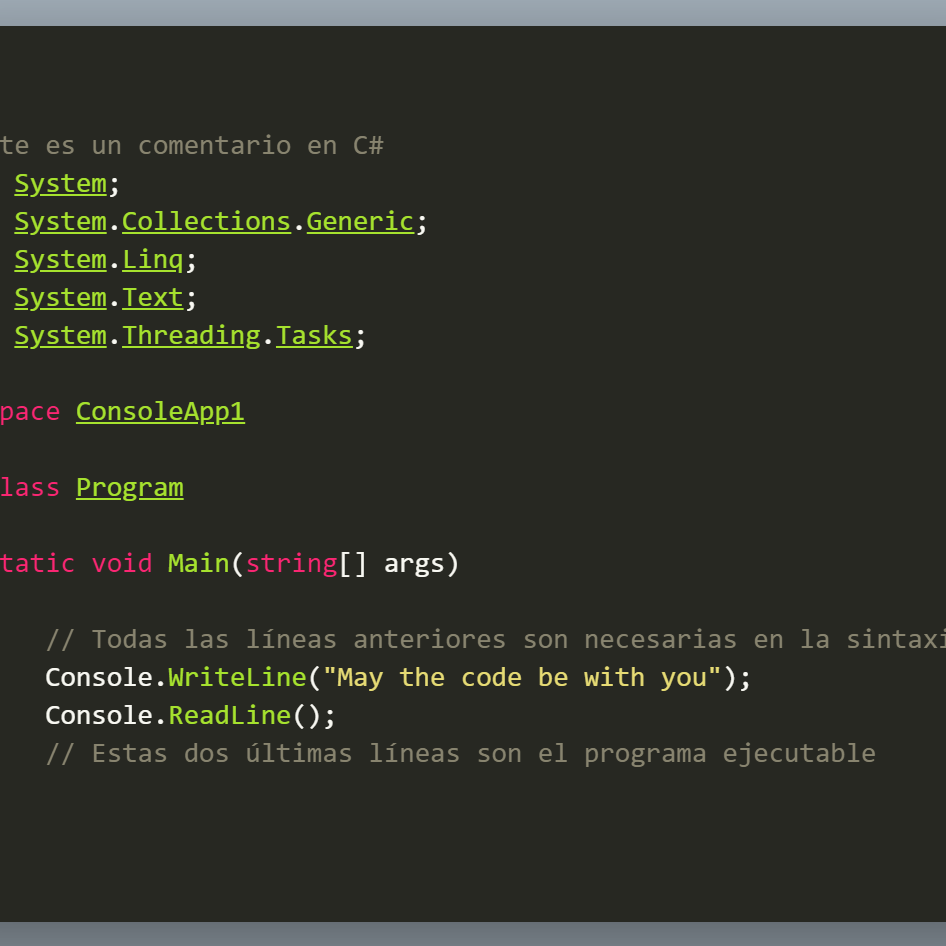Screen dimensions: 946x946
Task: Click the standalone System namespace link
Action: coord(60,184)
